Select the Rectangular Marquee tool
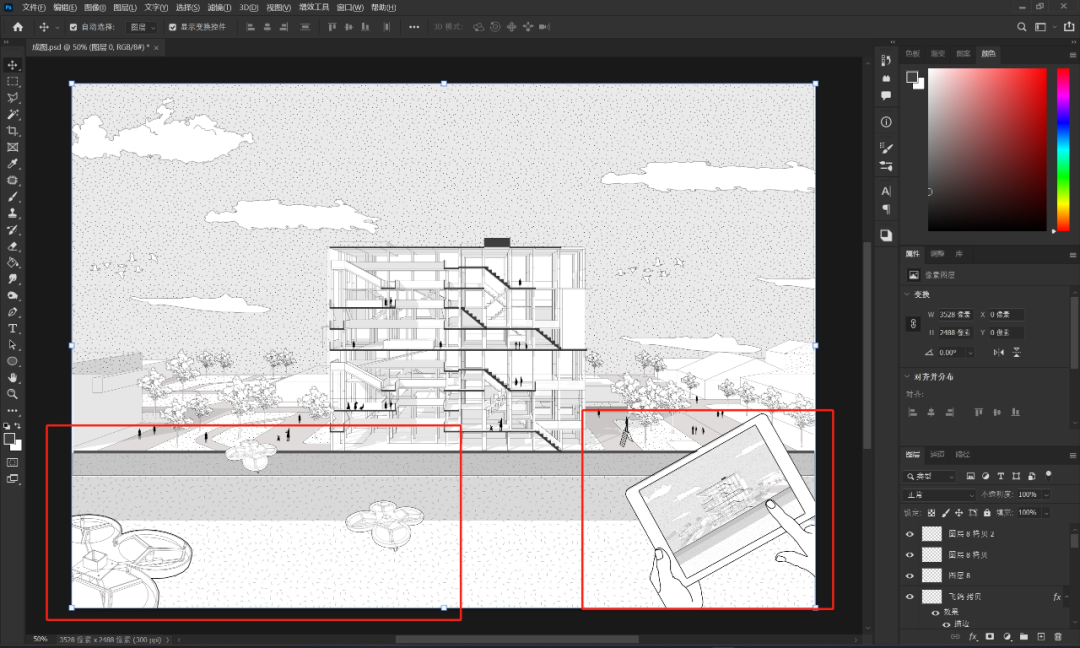1080x648 pixels. click(12, 81)
